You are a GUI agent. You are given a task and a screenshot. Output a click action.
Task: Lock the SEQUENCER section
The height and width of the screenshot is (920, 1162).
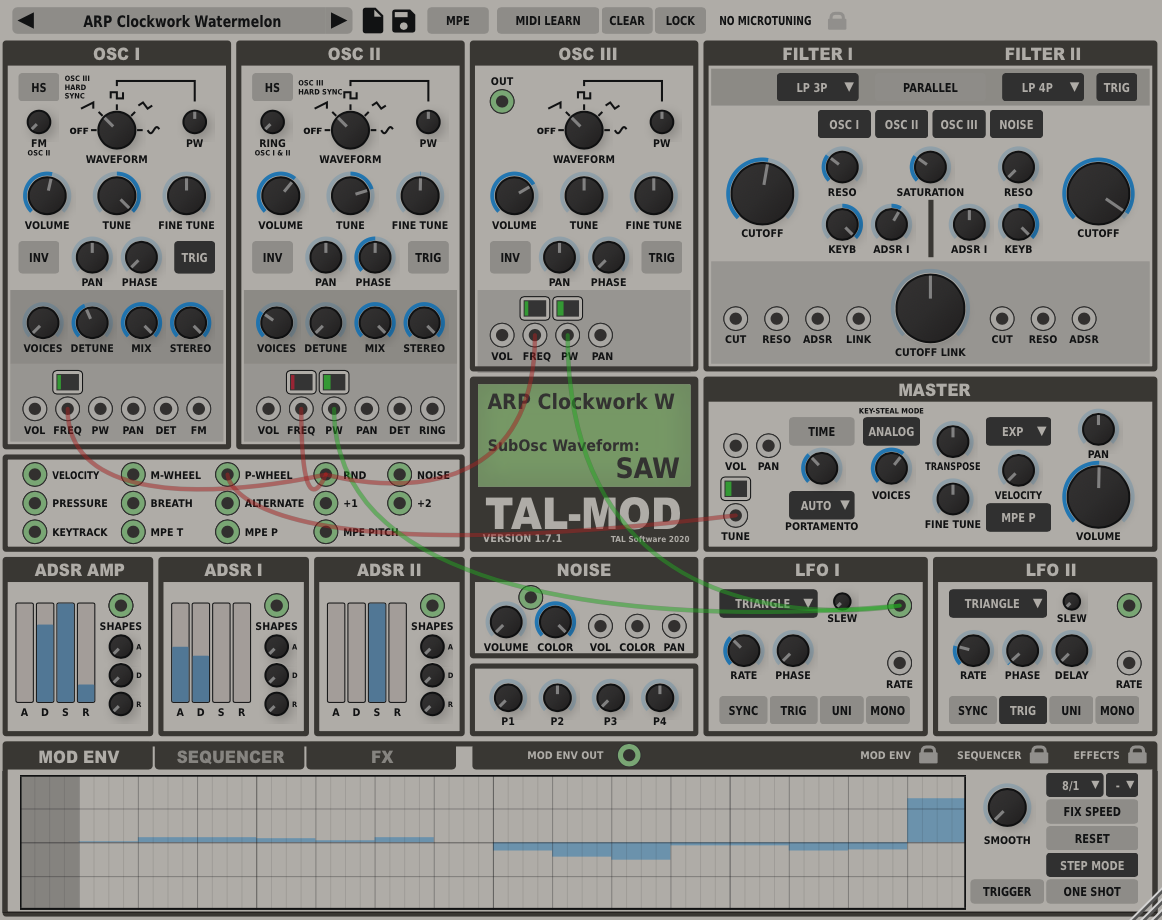point(1040,756)
